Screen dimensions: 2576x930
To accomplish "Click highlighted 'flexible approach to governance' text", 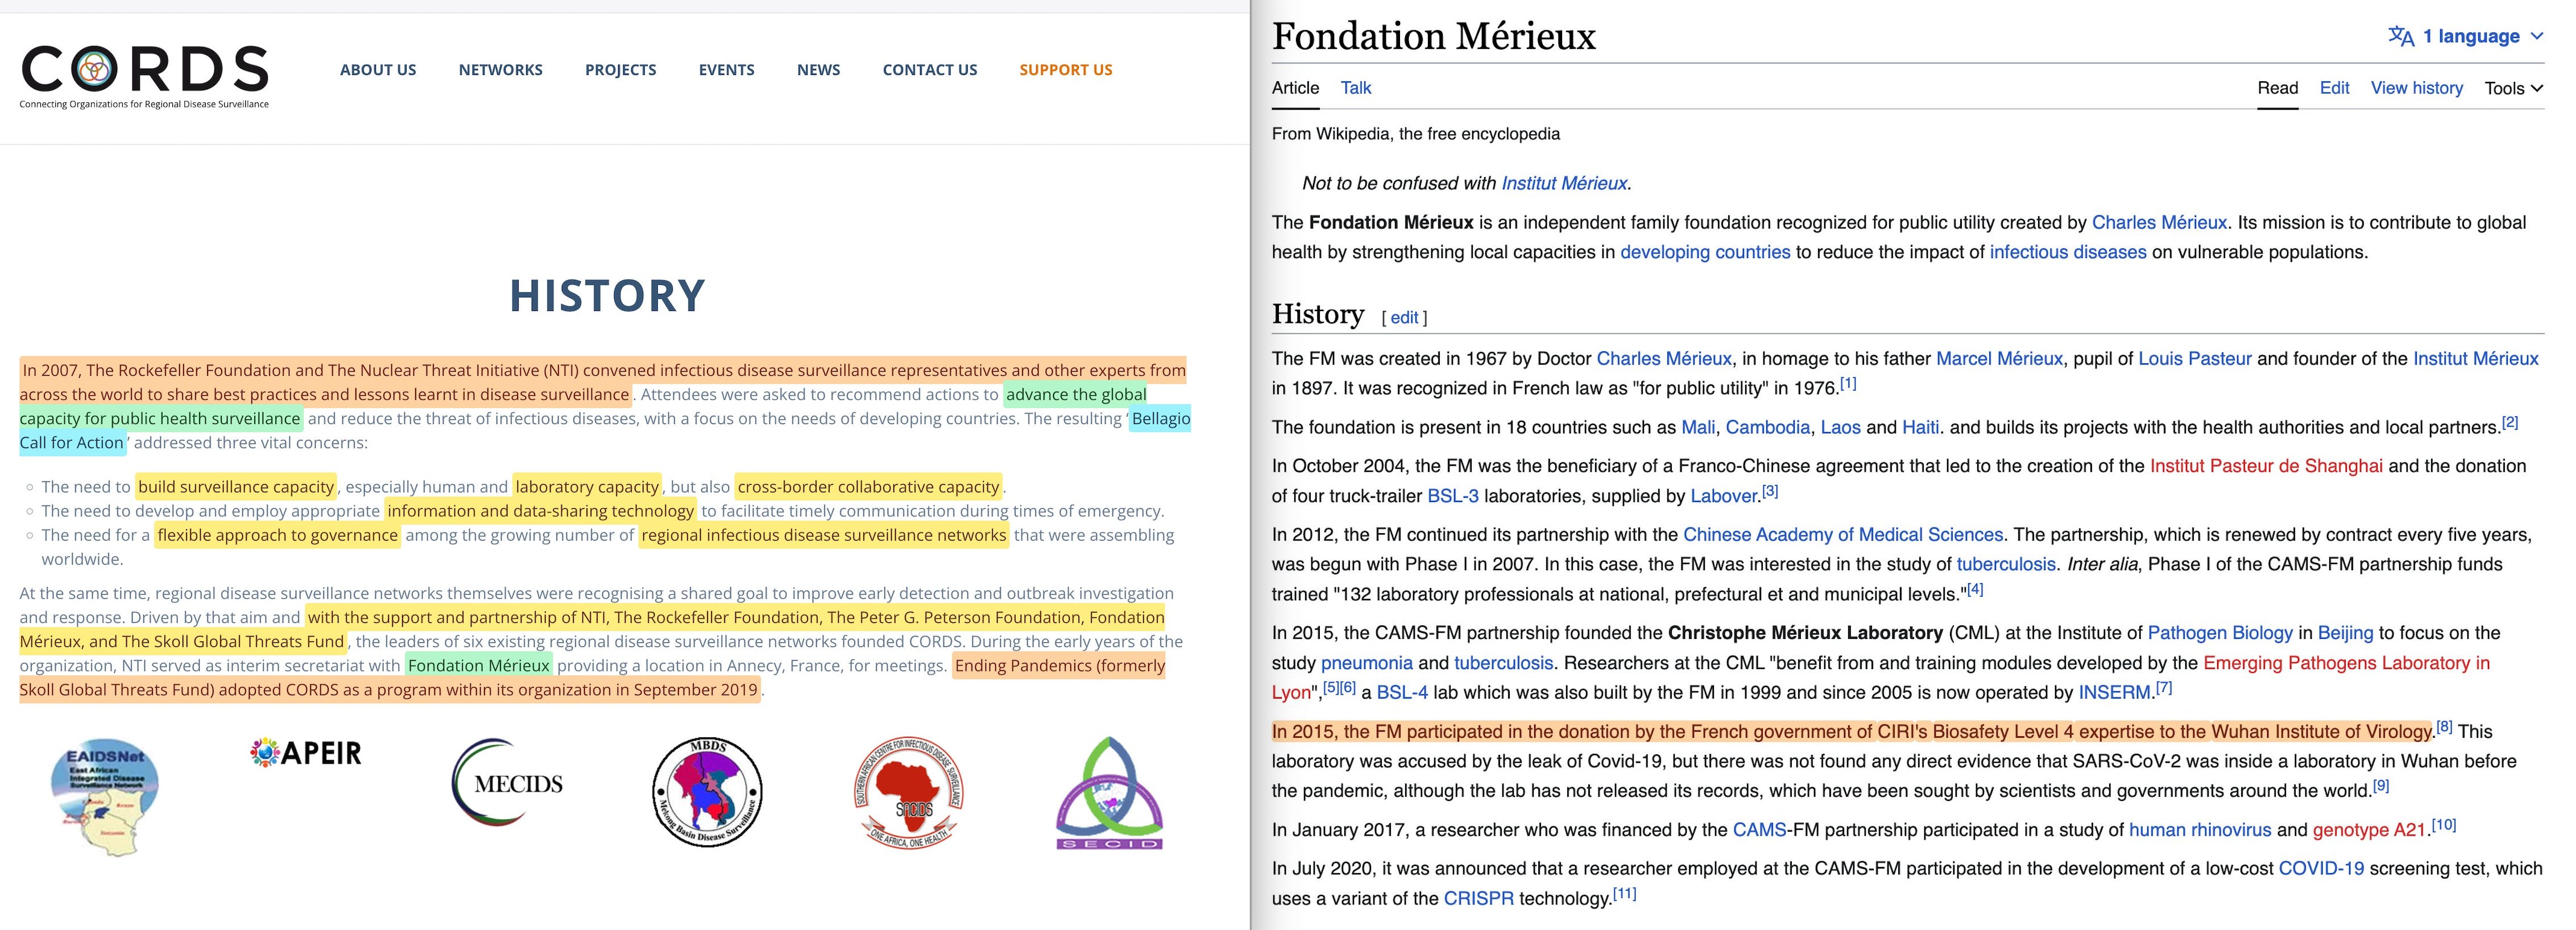I will tap(278, 534).
